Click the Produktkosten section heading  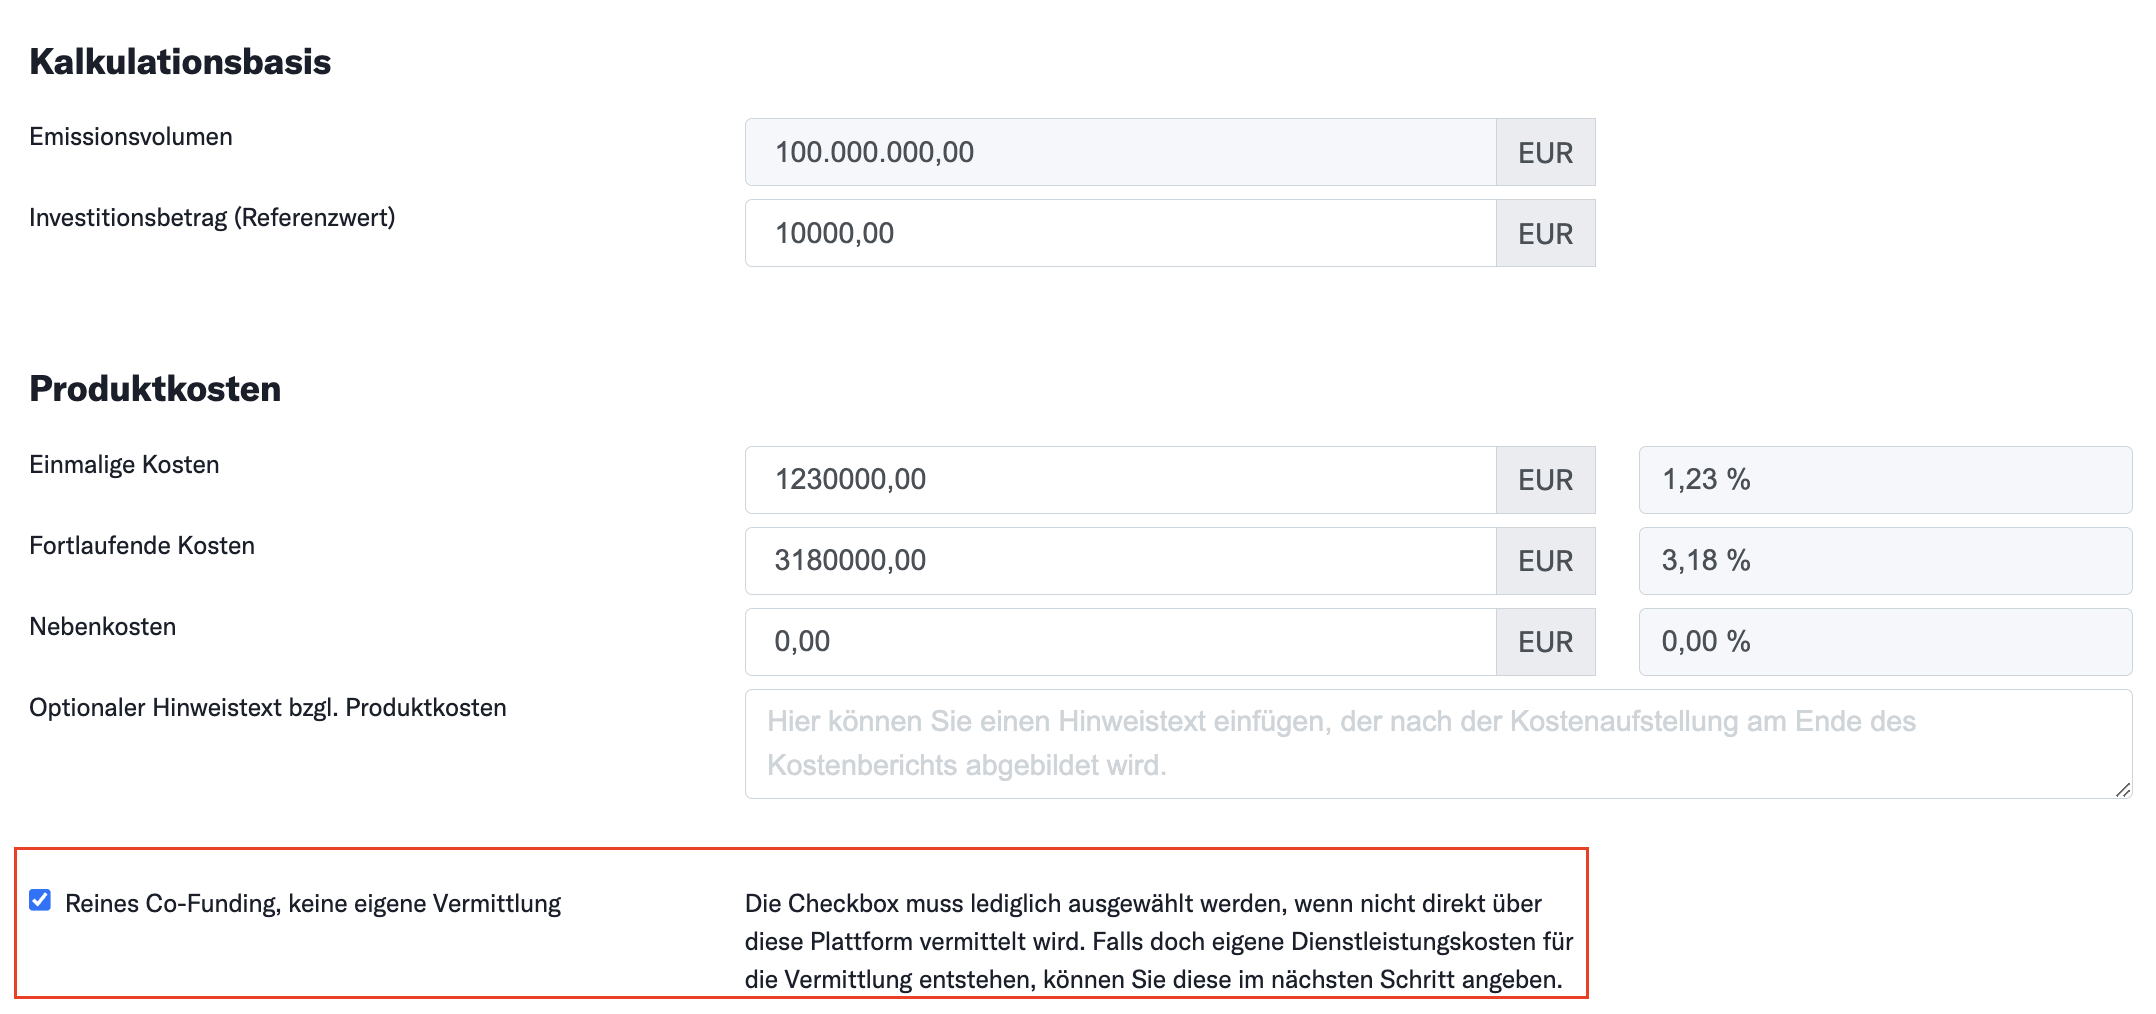point(155,389)
